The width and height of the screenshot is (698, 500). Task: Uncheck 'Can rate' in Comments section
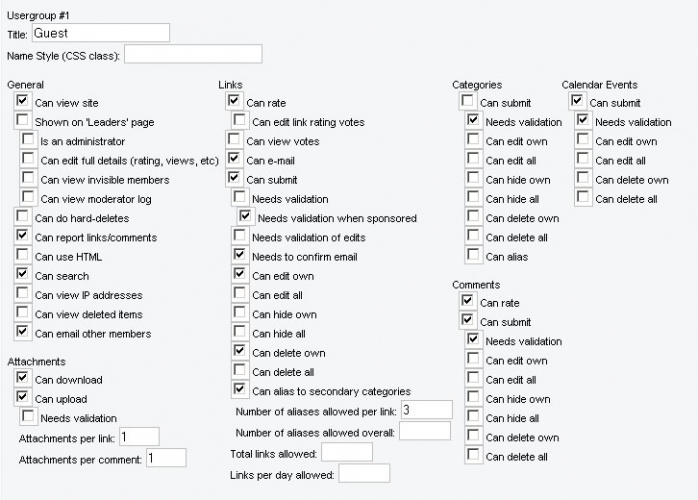coord(467,302)
